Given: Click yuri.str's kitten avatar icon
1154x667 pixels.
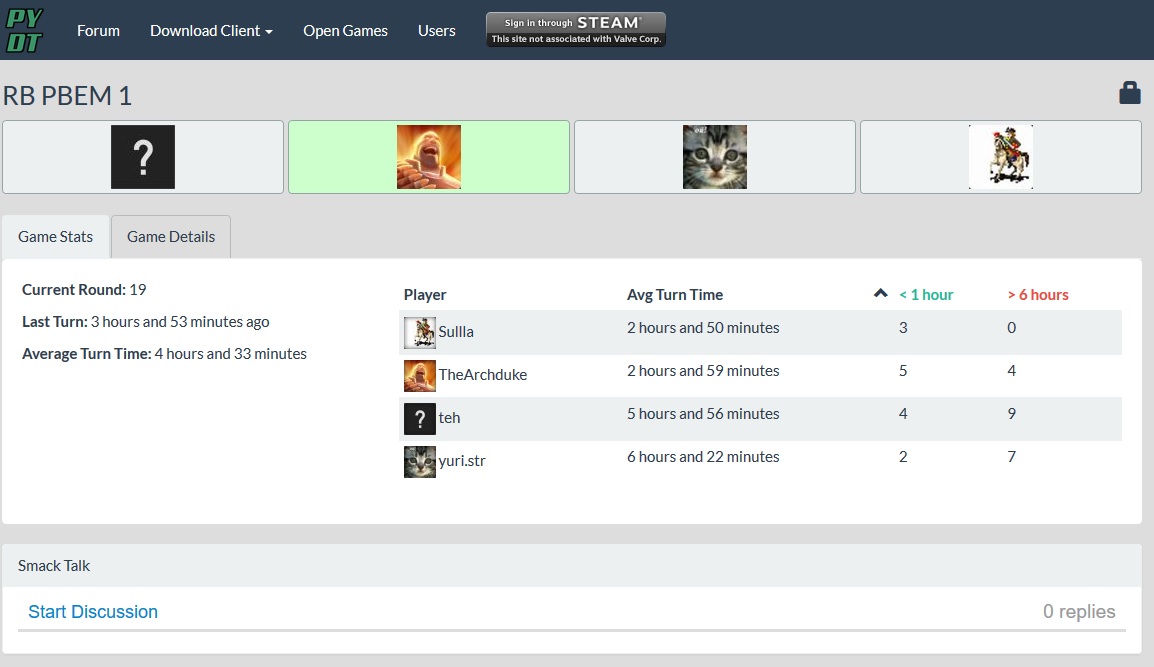Looking at the screenshot, I should click(x=419, y=461).
